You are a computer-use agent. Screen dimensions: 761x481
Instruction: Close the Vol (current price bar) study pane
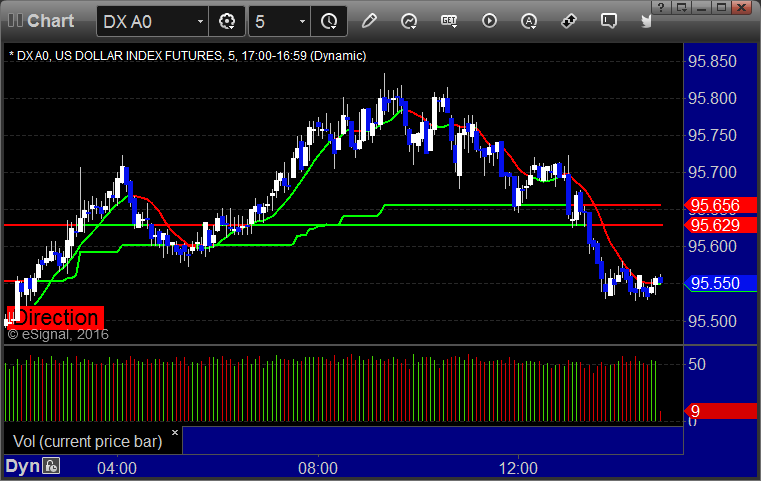click(175, 432)
